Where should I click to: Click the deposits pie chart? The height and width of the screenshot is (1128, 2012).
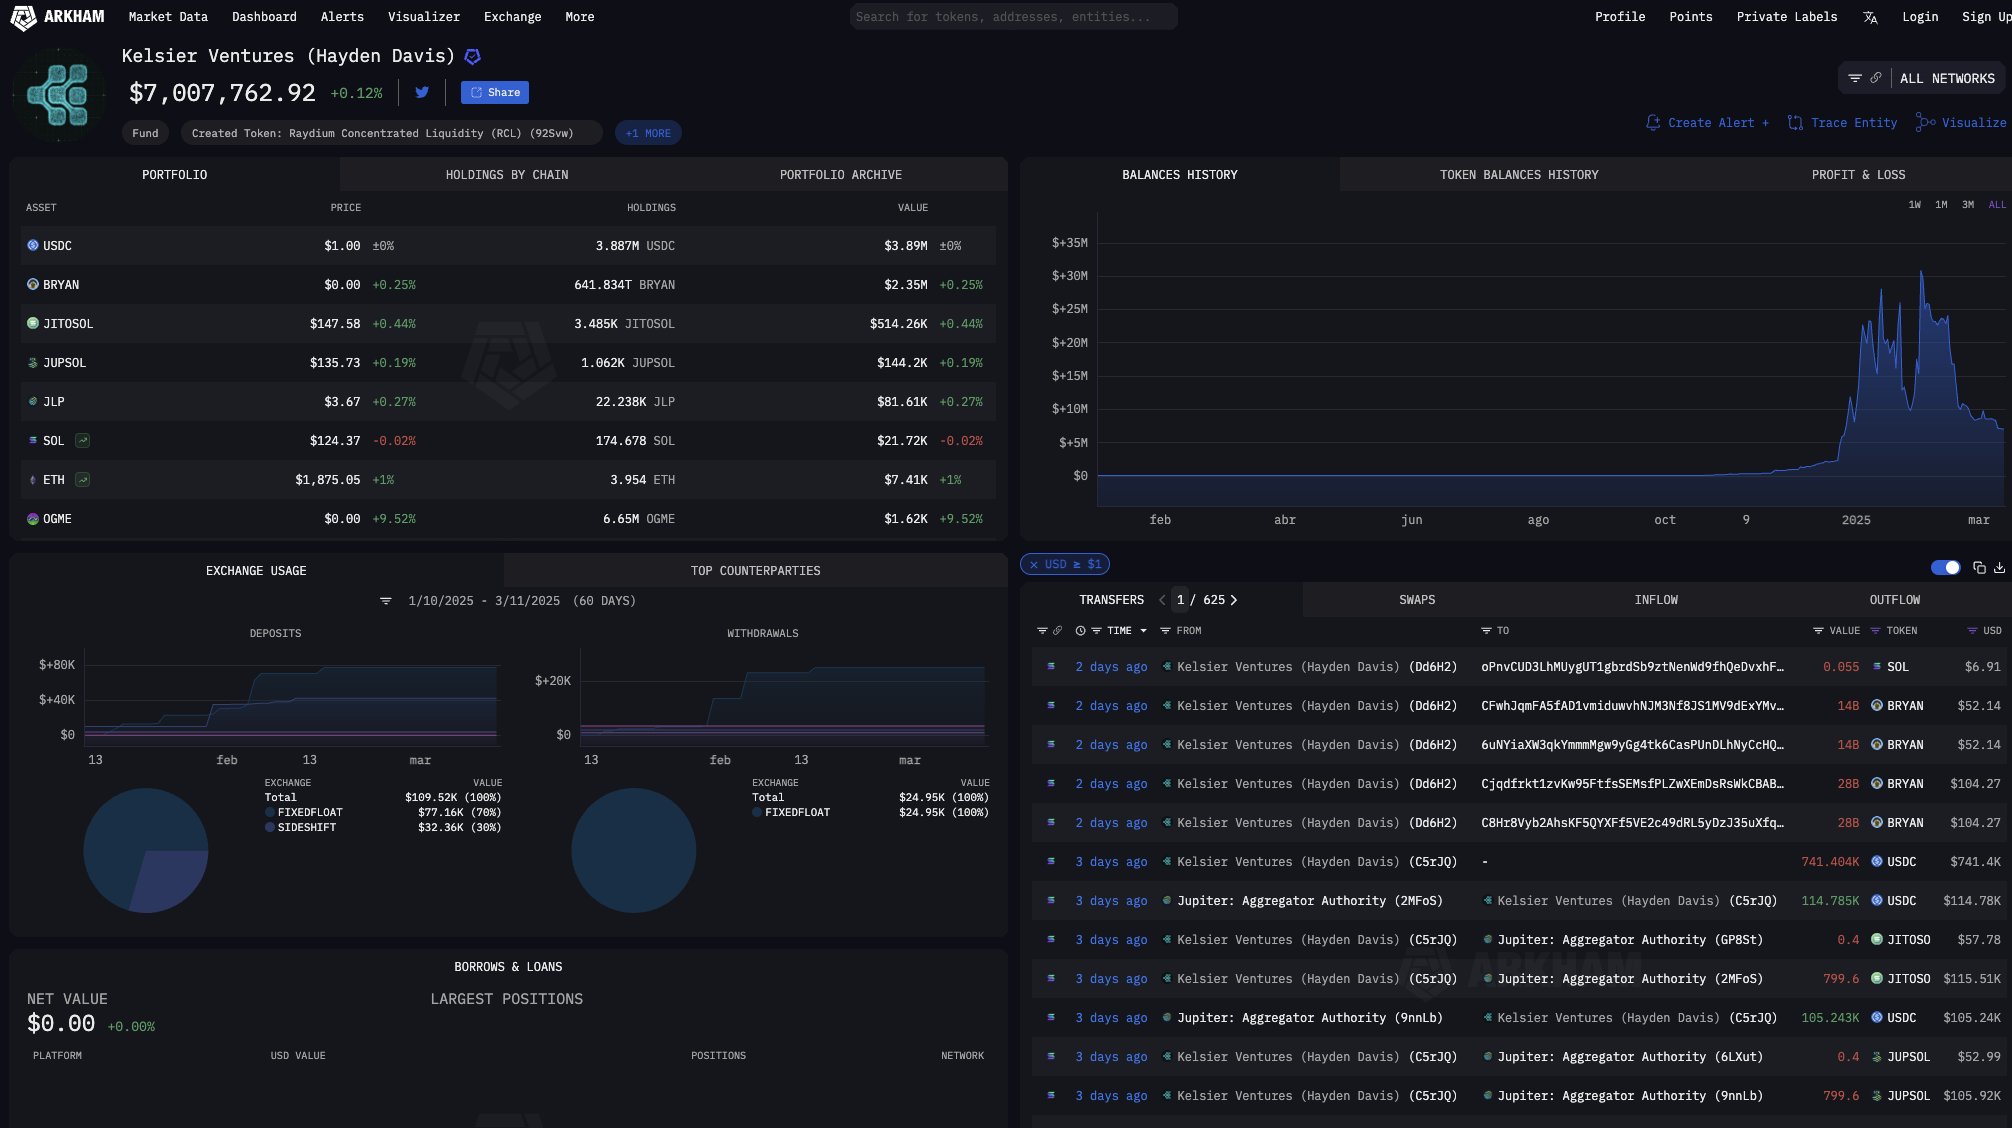pos(146,850)
